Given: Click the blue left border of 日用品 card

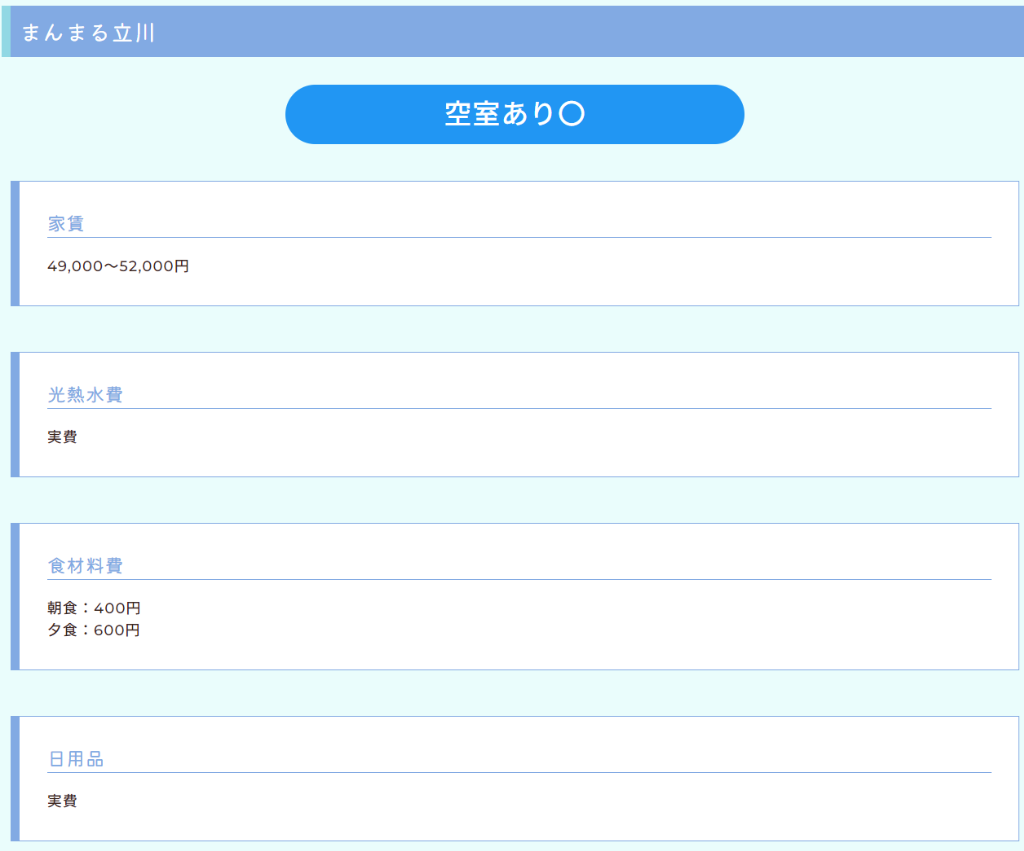Looking at the screenshot, I should 15,778.
